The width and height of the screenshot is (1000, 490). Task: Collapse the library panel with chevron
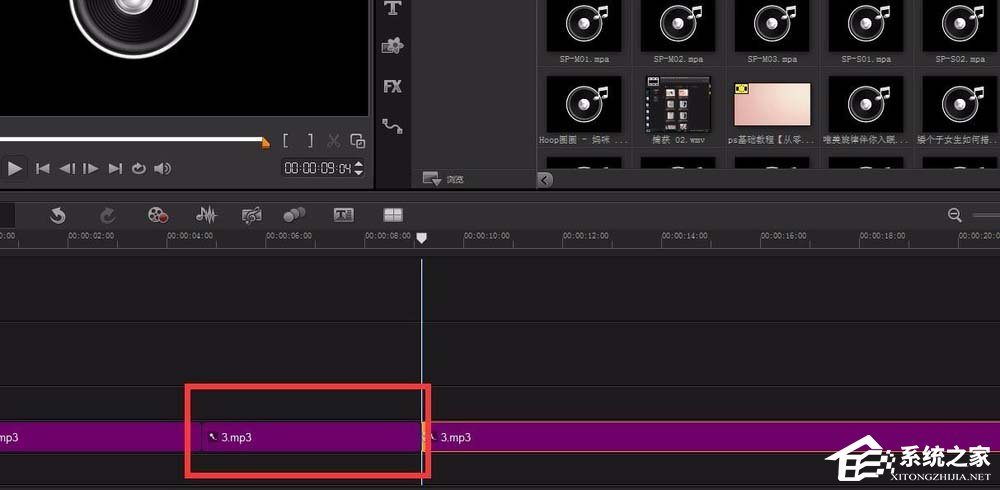click(x=545, y=180)
